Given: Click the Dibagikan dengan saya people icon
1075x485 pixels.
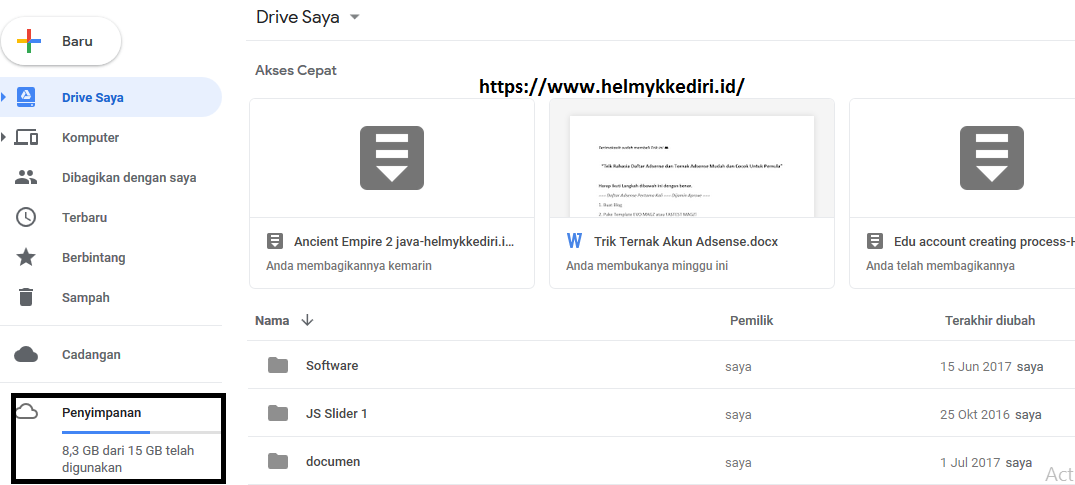Looking at the screenshot, I should click(26, 178).
